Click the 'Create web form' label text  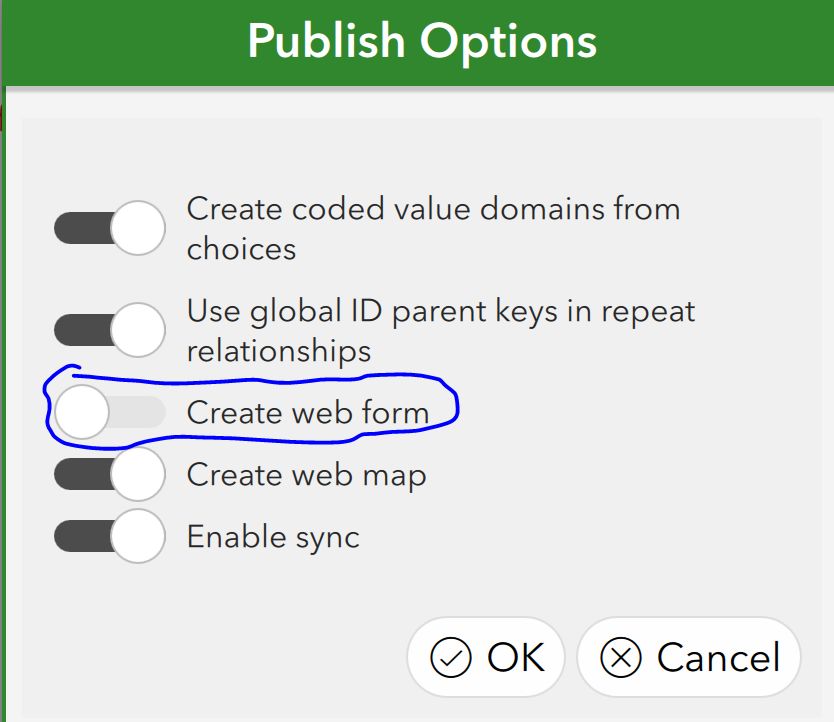pyautogui.click(x=308, y=412)
